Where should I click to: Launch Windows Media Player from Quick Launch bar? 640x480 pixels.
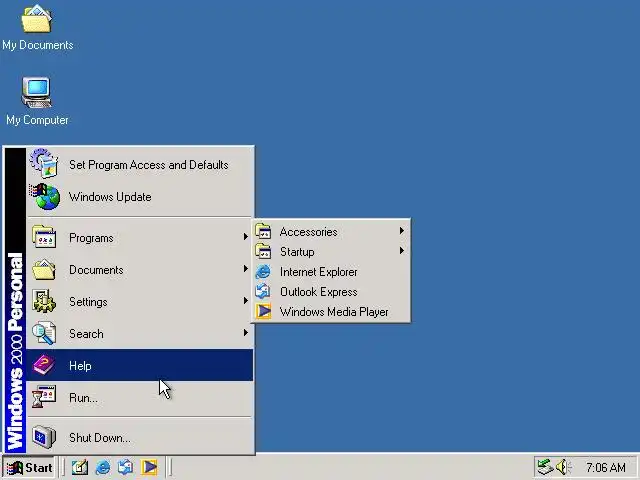[x=149, y=467]
